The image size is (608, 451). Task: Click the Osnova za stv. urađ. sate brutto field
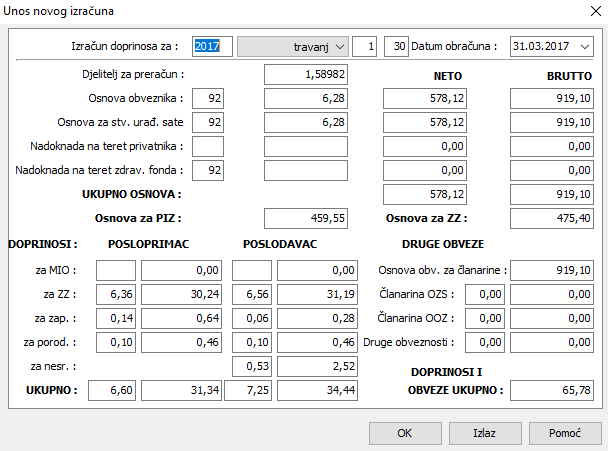552,122
